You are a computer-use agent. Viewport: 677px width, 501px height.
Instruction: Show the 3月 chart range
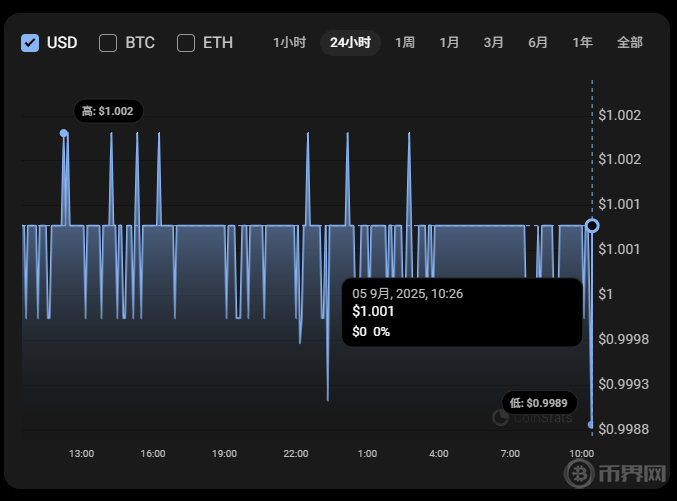(493, 43)
